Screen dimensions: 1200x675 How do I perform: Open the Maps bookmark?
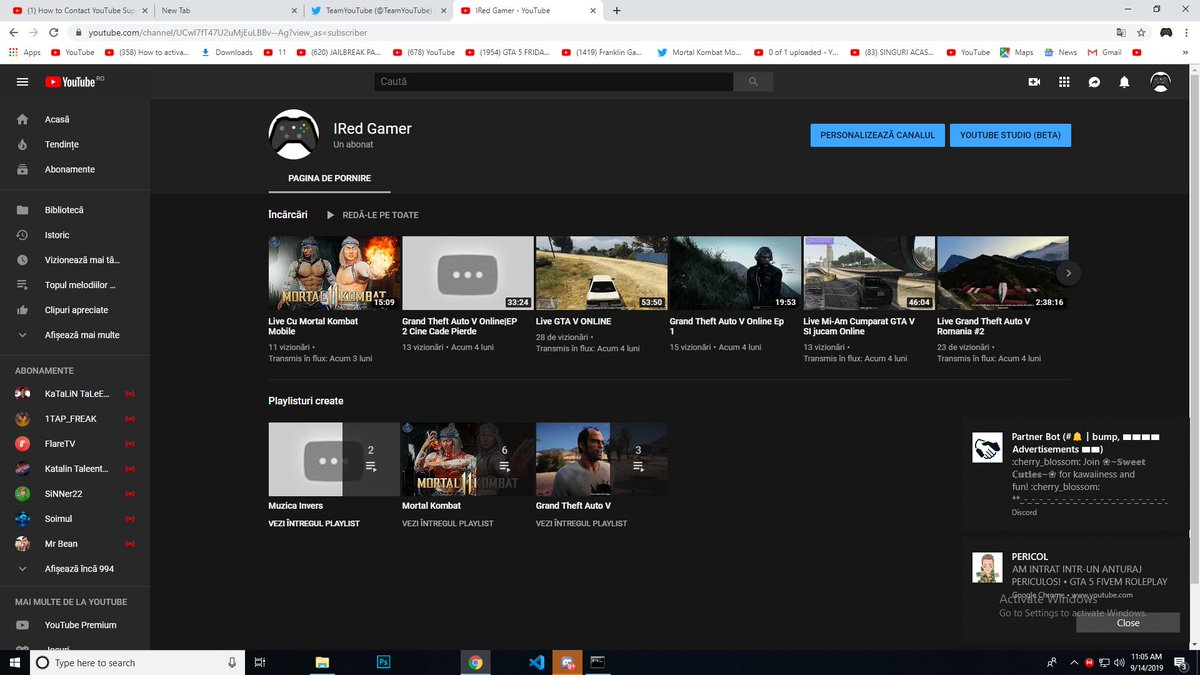tap(1016, 52)
